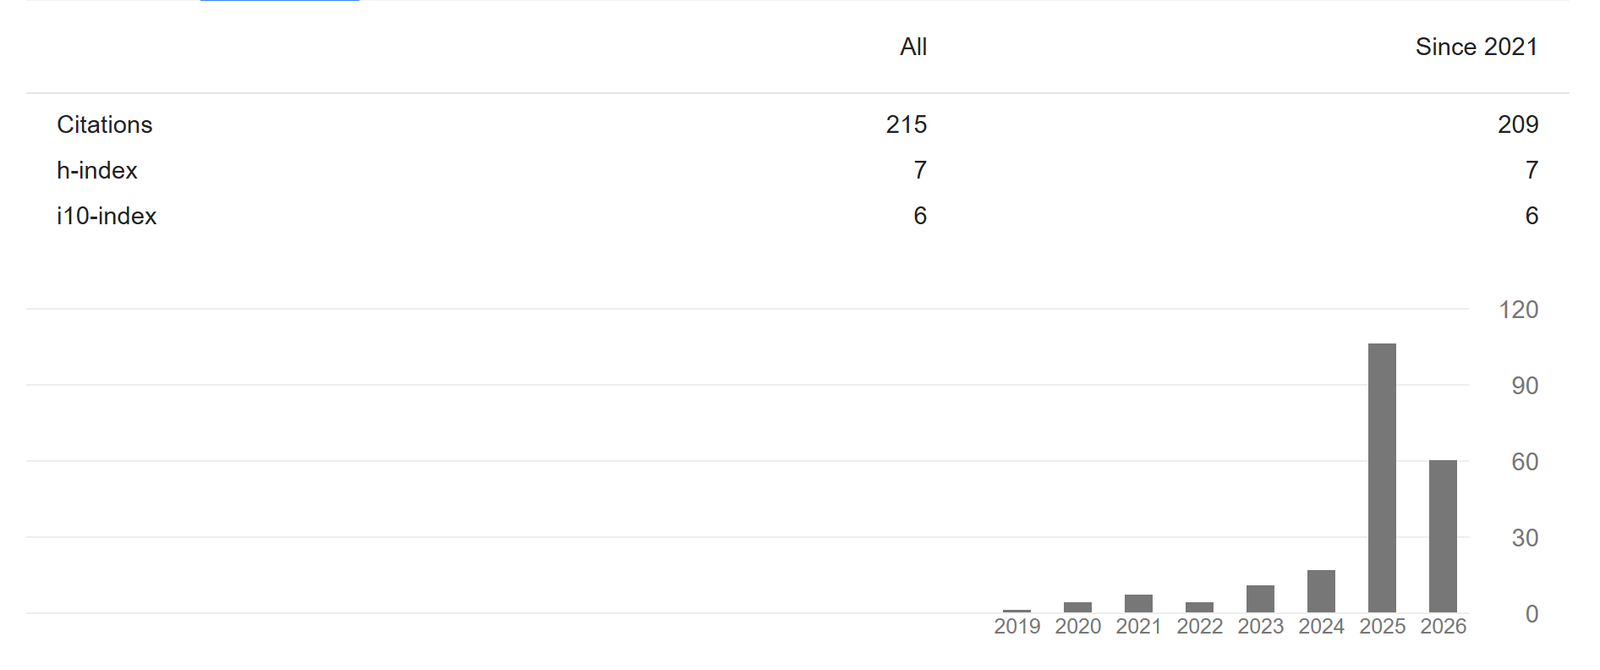Screen dimensions: 1600x670
Task: Click the 2023 citations bar
Action: pos(1260,599)
